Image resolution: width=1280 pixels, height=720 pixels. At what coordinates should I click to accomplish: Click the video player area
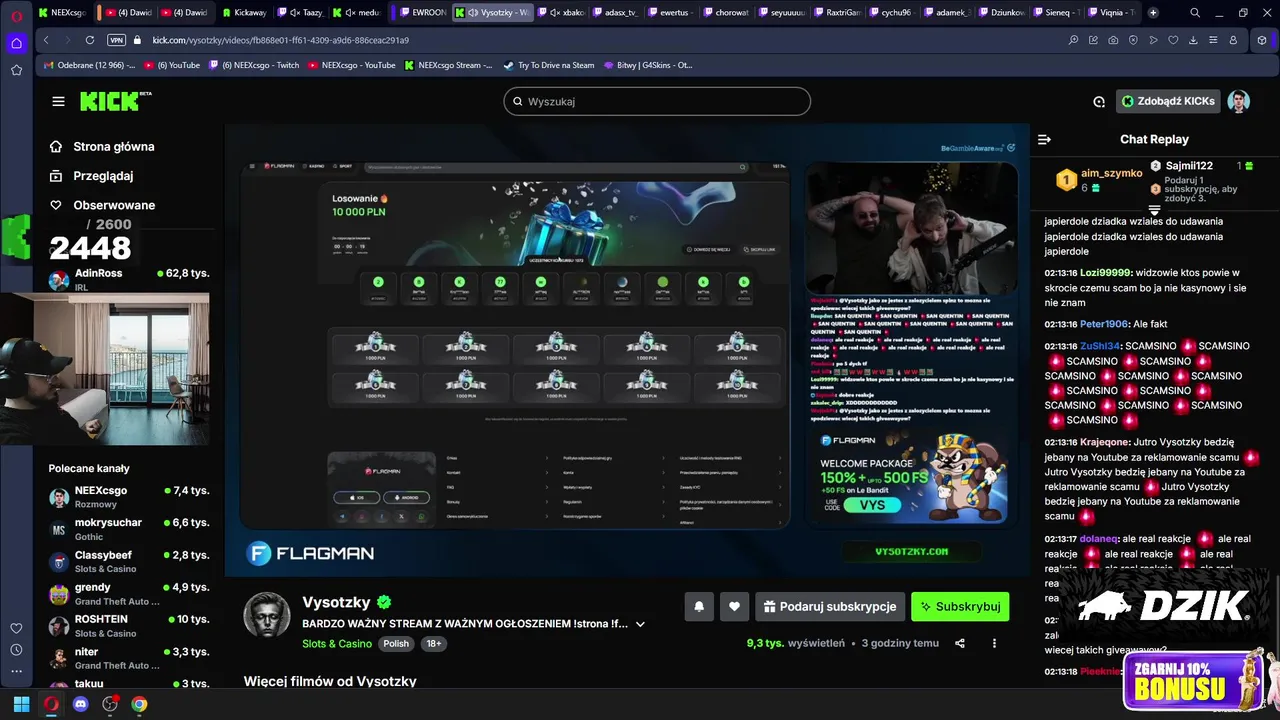tap(627, 350)
